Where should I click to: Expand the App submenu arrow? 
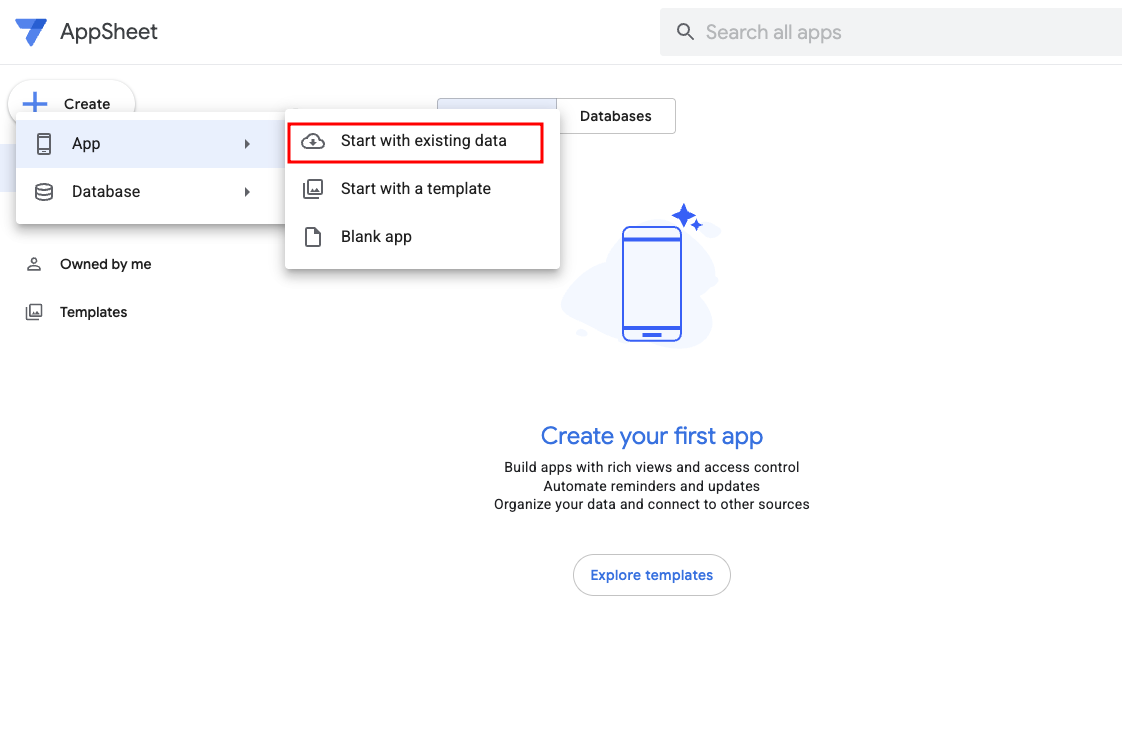click(x=247, y=144)
